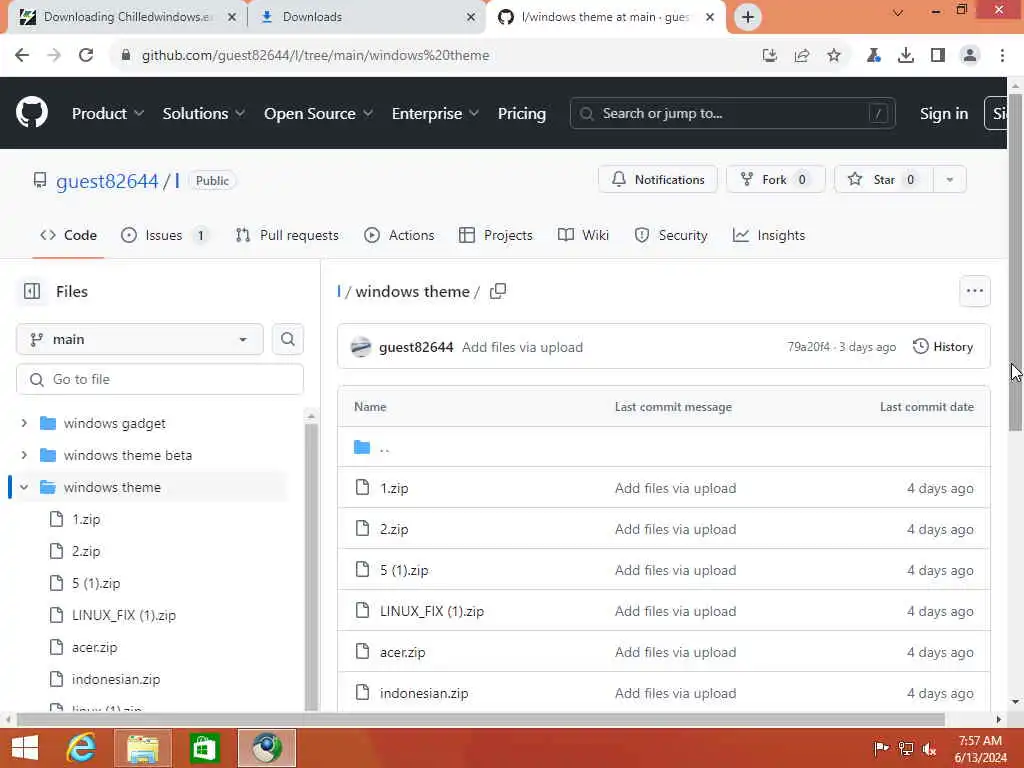Viewport: 1024px width, 768px height.
Task: Expand the windows theme beta folder
Action: pos(24,455)
